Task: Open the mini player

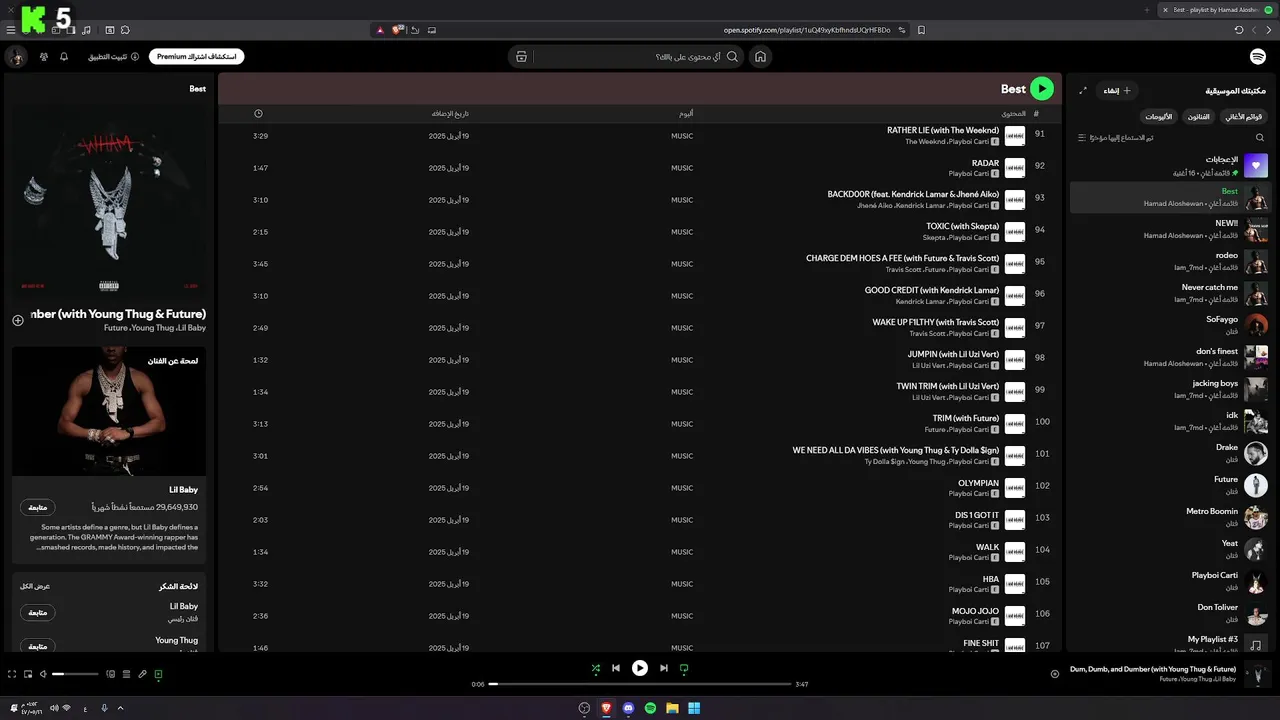Action: coord(28,674)
